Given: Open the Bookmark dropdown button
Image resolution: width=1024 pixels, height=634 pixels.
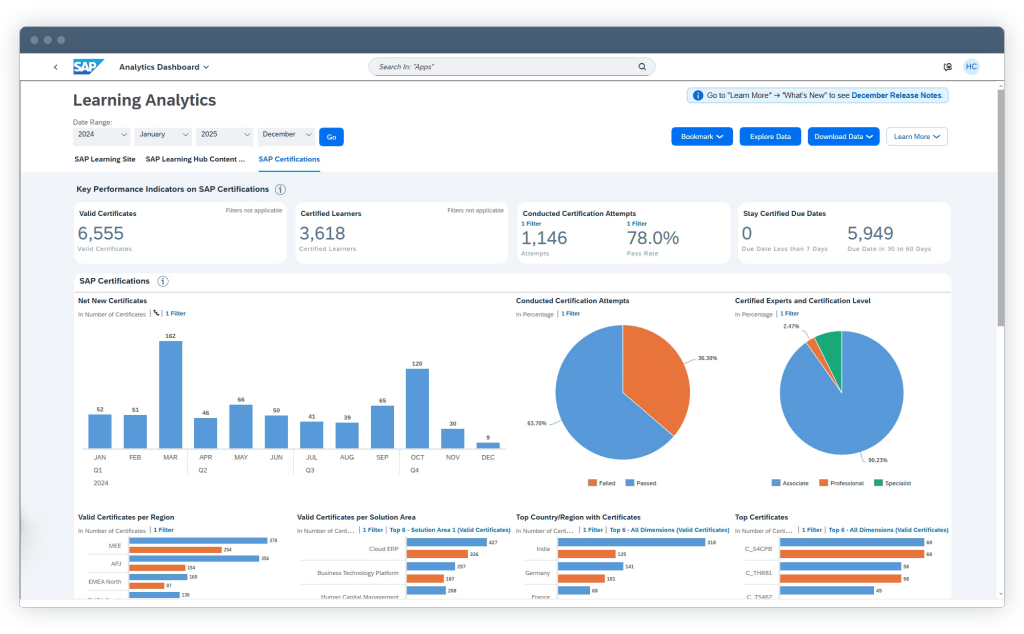Looking at the screenshot, I should [702, 136].
